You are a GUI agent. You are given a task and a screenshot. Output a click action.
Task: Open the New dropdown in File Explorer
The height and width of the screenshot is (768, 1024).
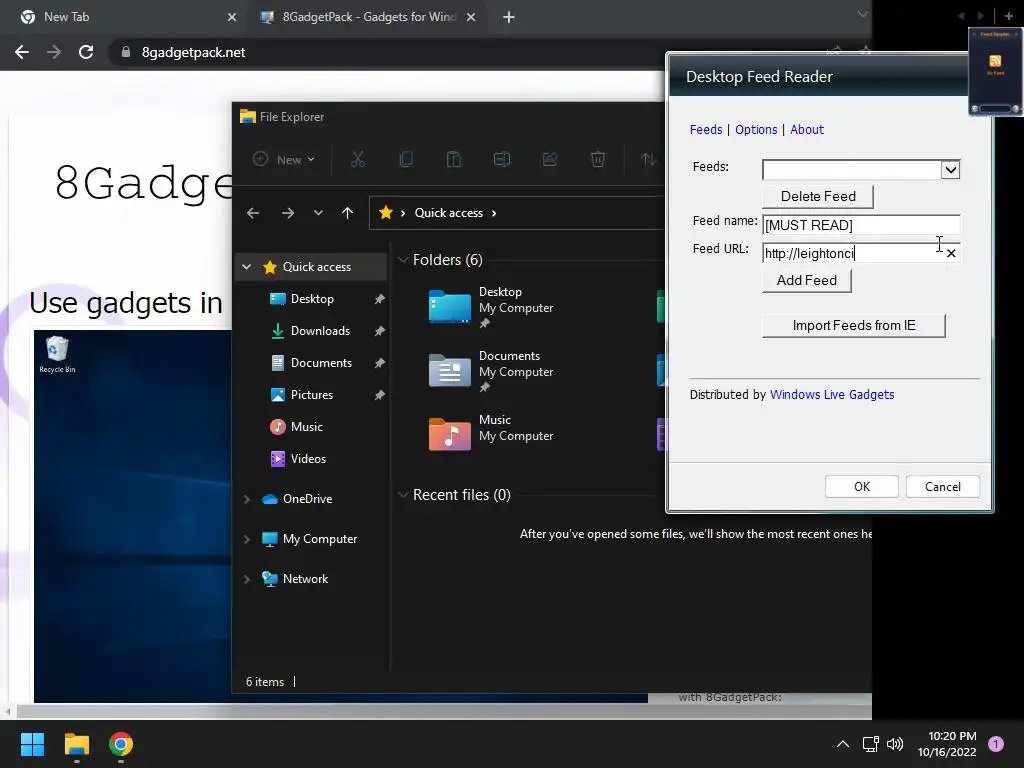point(284,159)
